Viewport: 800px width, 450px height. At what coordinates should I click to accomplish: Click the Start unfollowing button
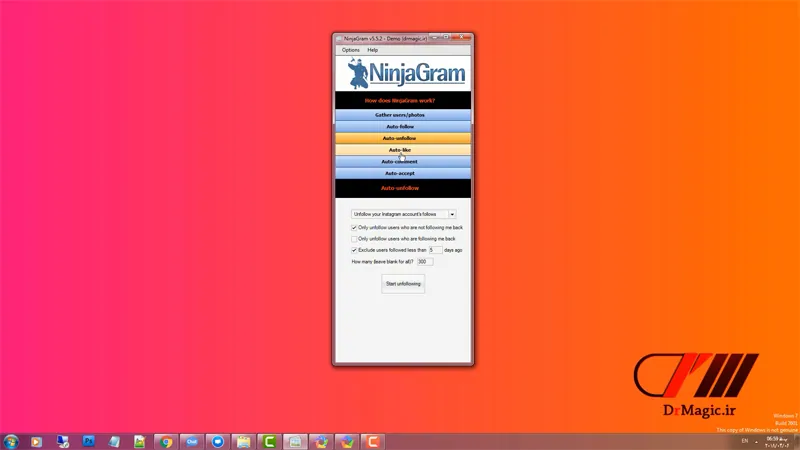(403, 284)
